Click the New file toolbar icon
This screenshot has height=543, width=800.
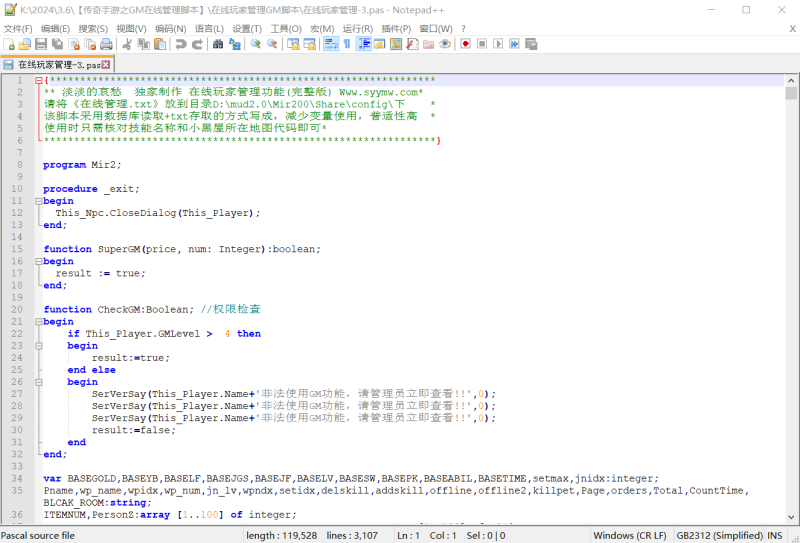(9, 44)
